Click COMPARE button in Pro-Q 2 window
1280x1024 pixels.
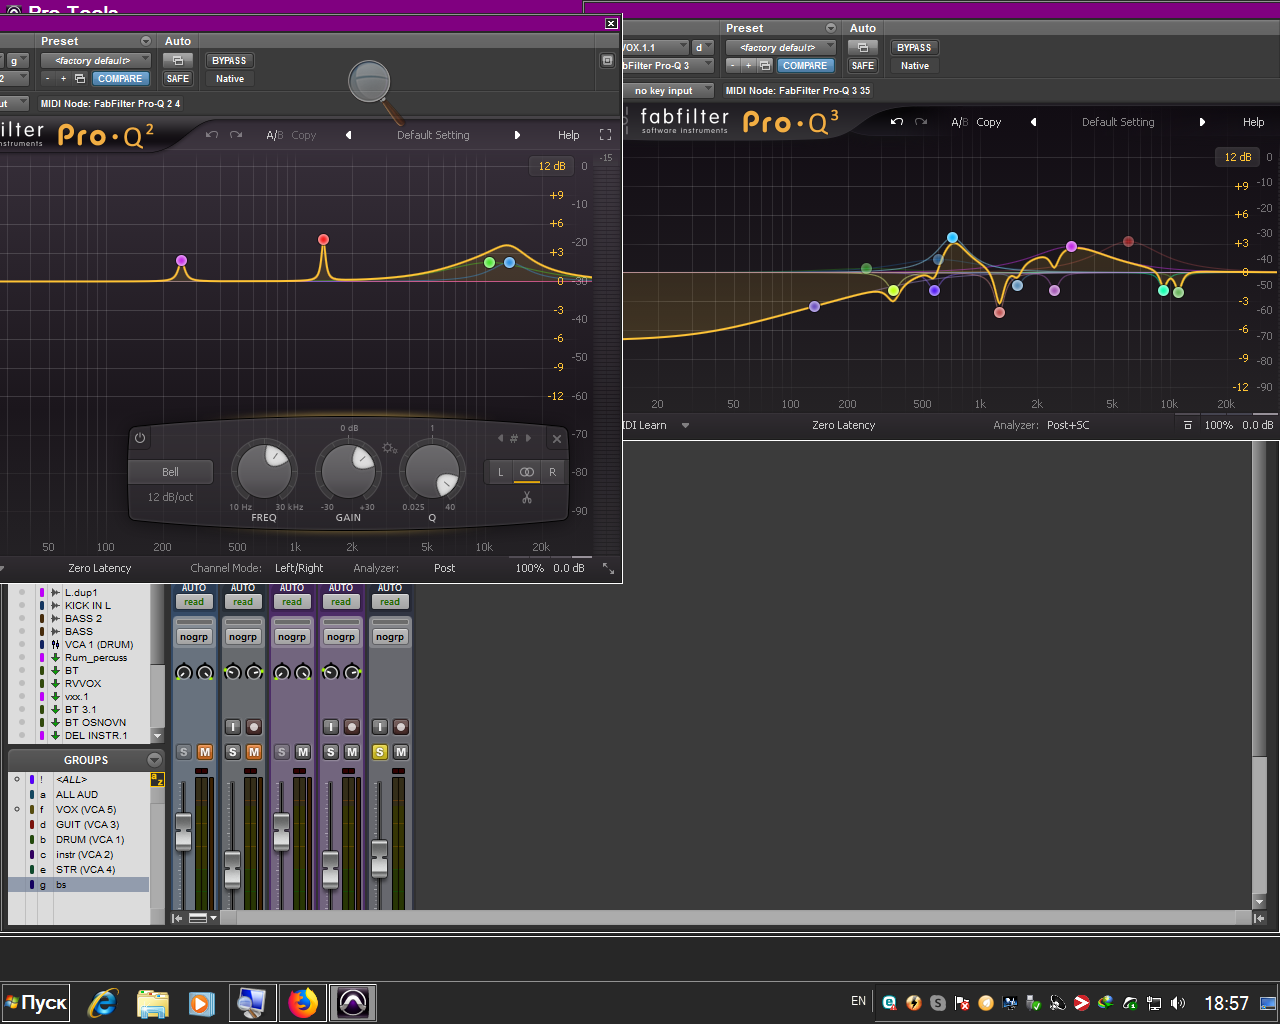(x=120, y=78)
